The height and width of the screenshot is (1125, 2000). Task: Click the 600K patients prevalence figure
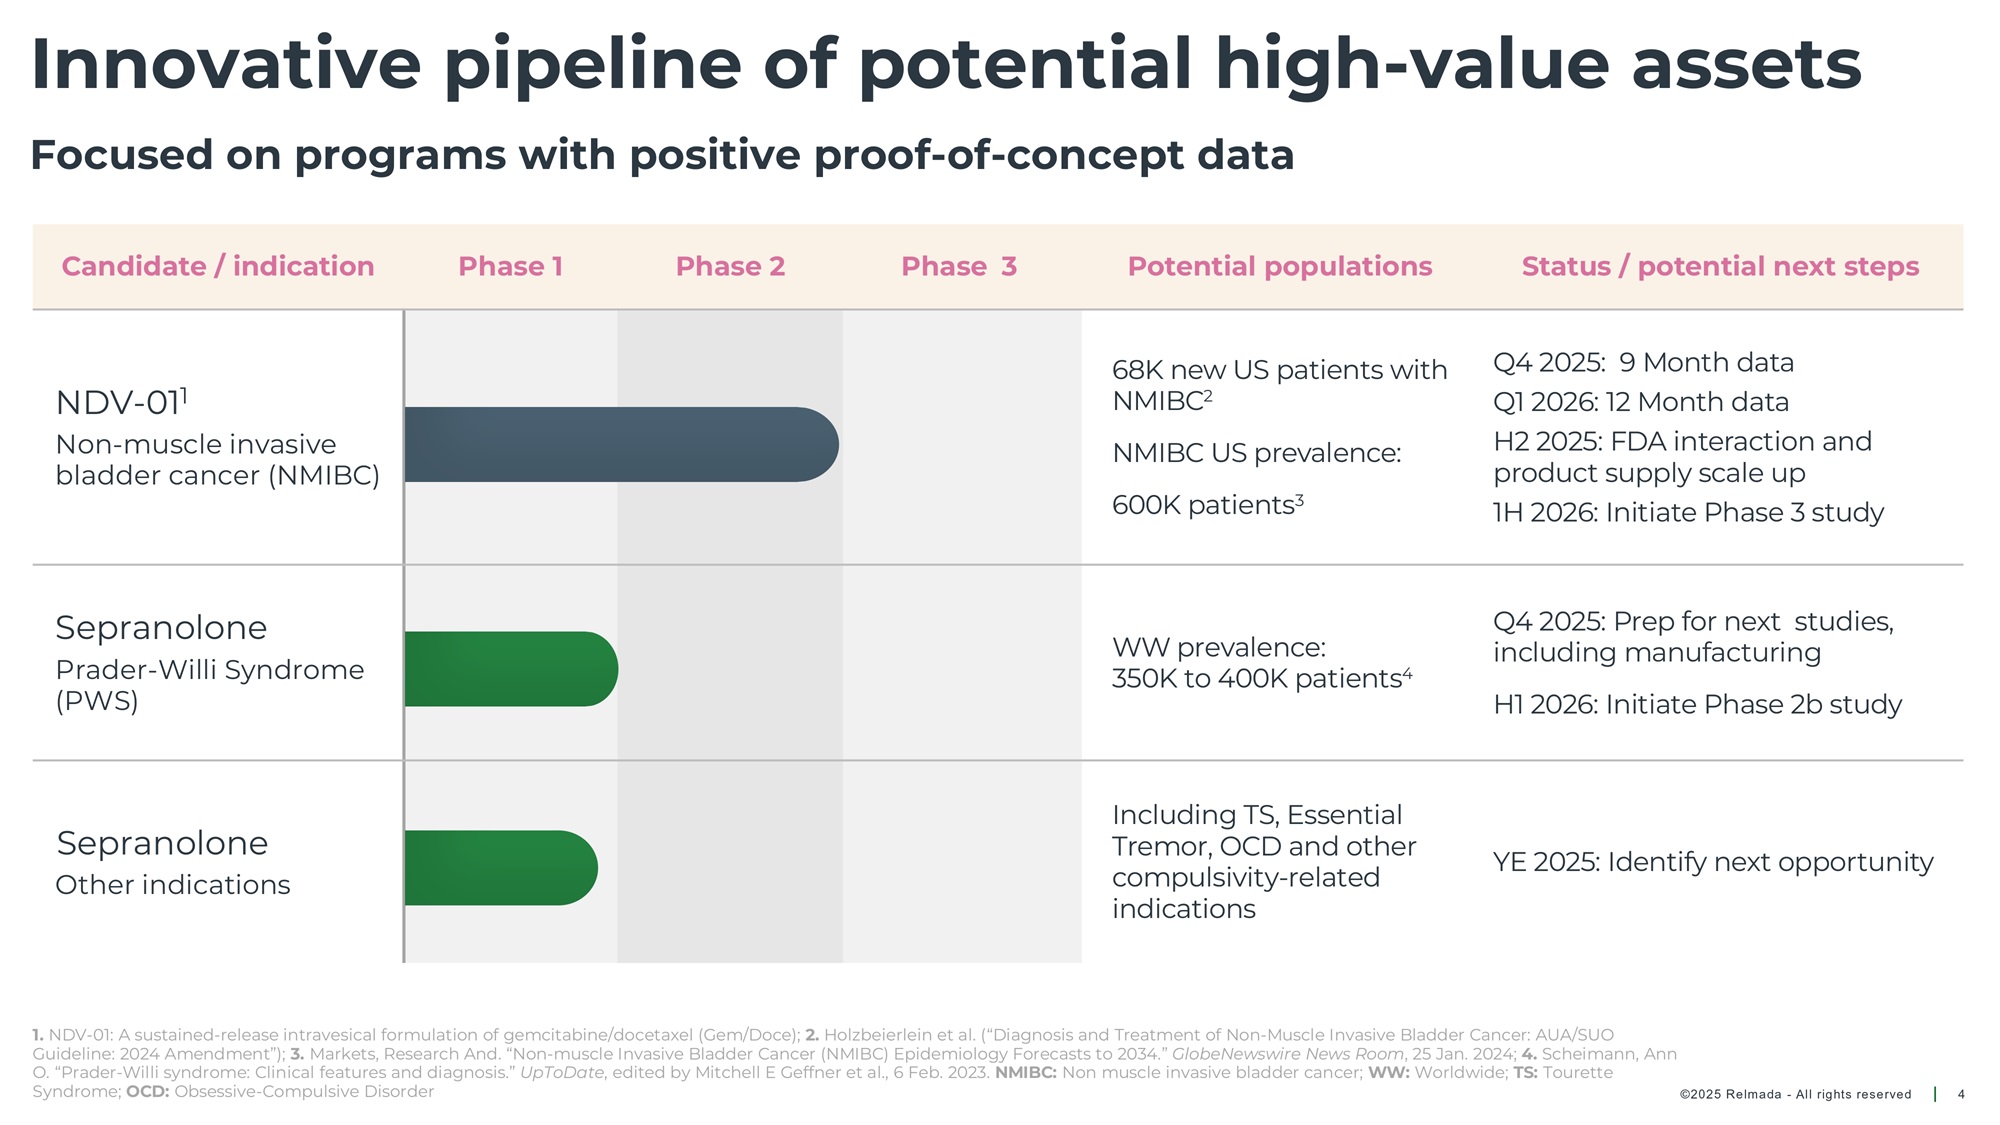[1207, 505]
